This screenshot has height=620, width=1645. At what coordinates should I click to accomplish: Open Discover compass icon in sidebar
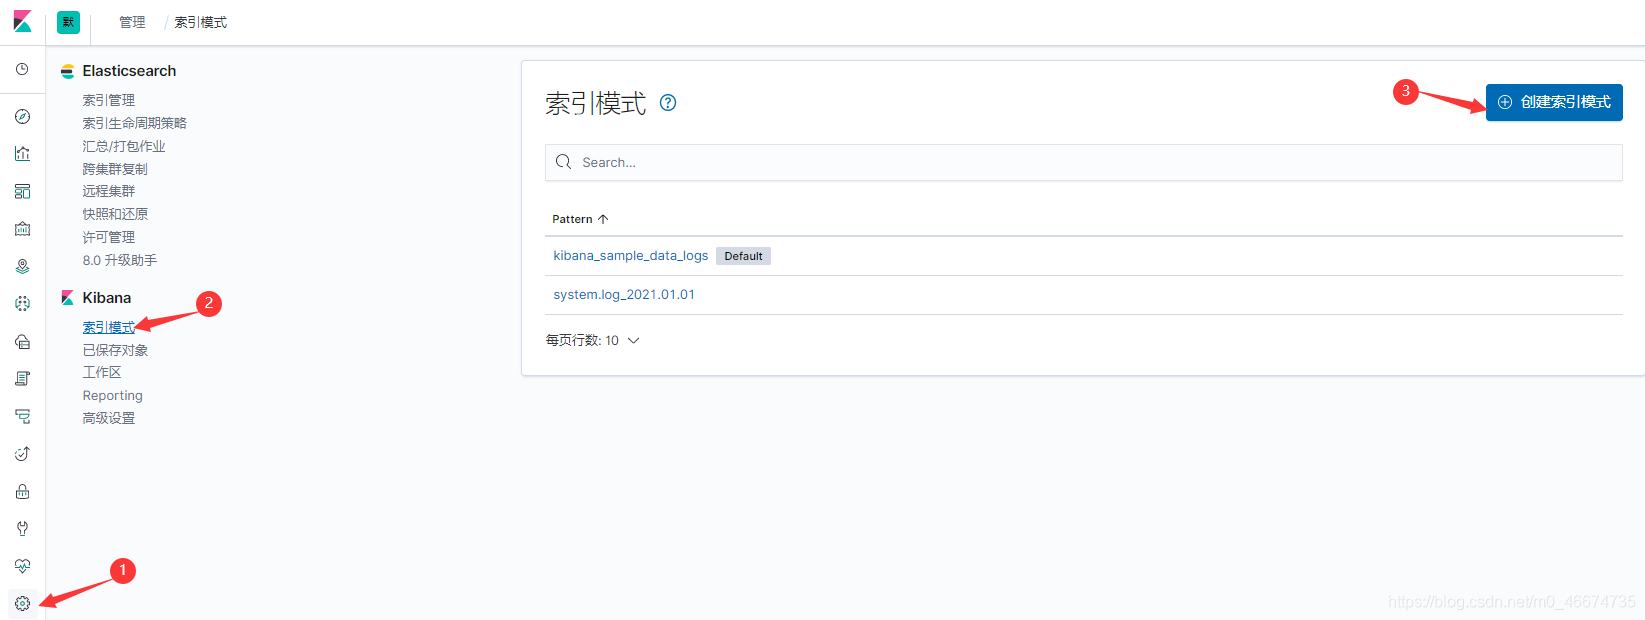click(22, 117)
